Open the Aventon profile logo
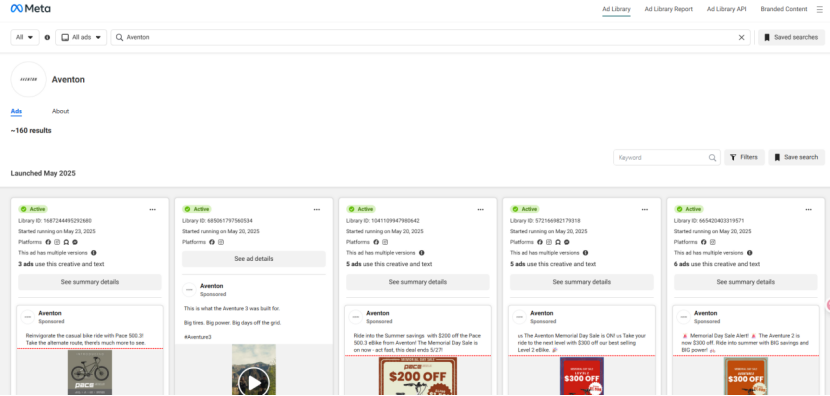Image resolution: width=830 pixels, height=396 pixels. [29, 79]
